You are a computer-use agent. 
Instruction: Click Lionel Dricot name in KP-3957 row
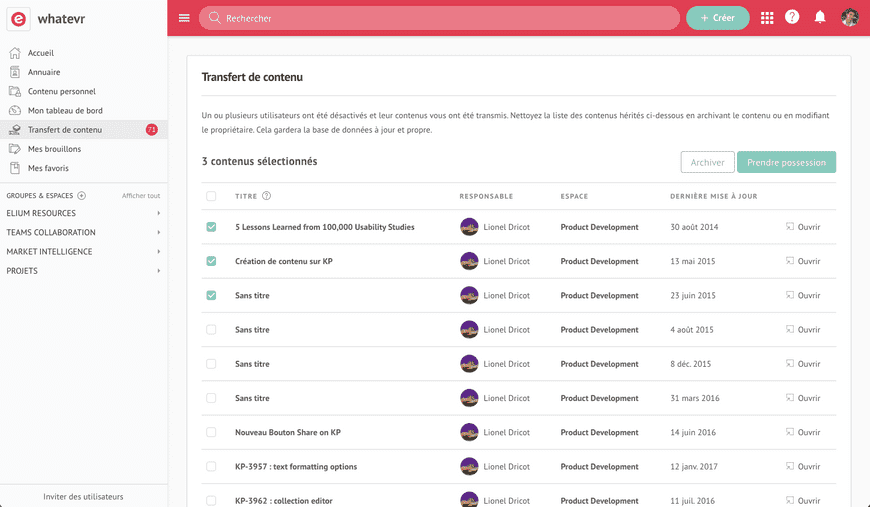tap(507, 467)
